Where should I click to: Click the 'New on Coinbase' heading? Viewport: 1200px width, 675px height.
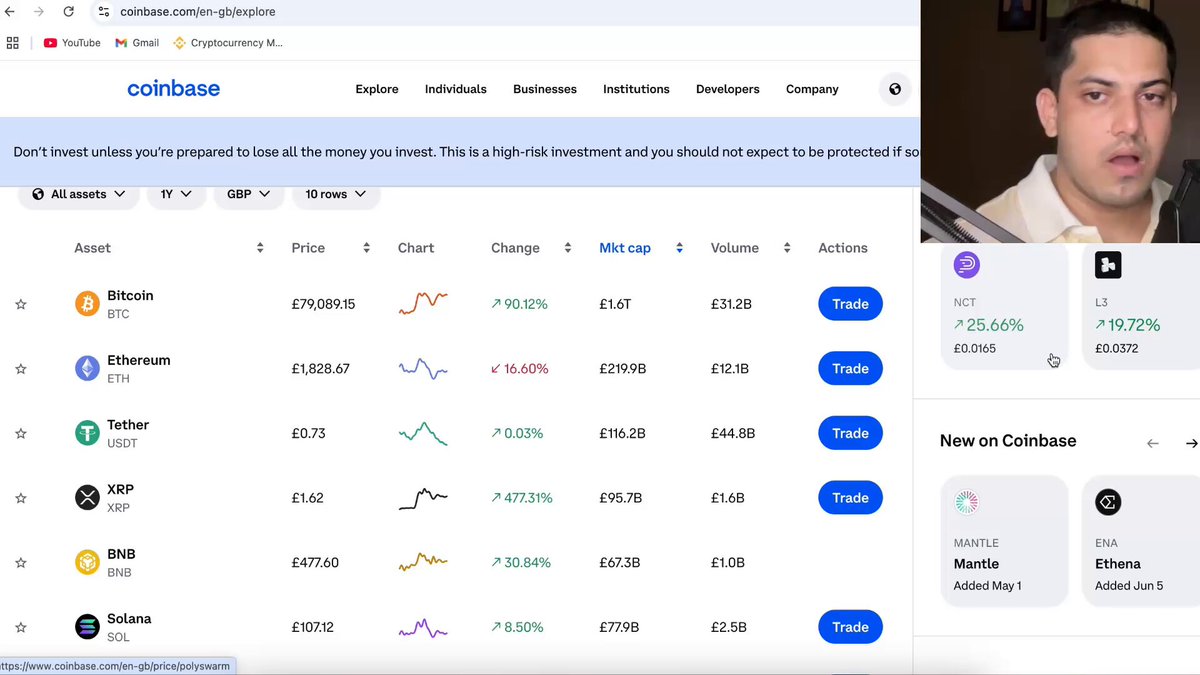tap(1008, 441)
